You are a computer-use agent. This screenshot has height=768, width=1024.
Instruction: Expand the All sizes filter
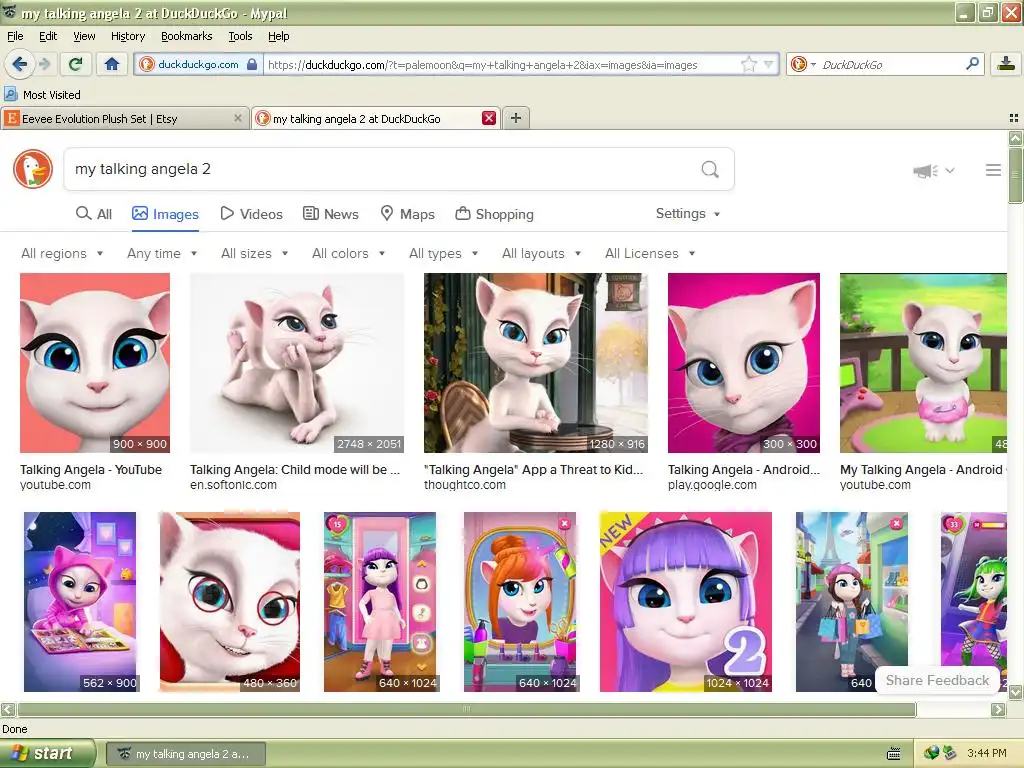(x=255, y=253)
